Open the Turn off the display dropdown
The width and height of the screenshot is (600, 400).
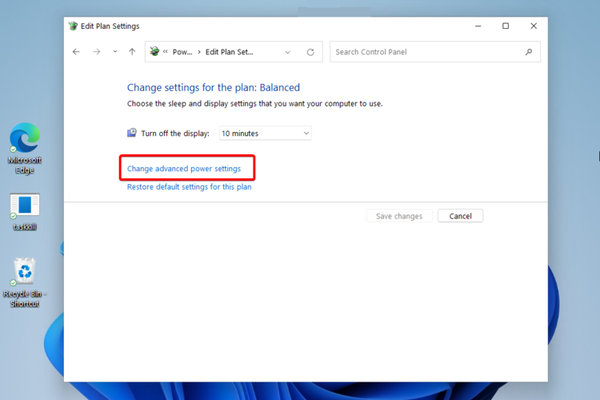[265, 133]
